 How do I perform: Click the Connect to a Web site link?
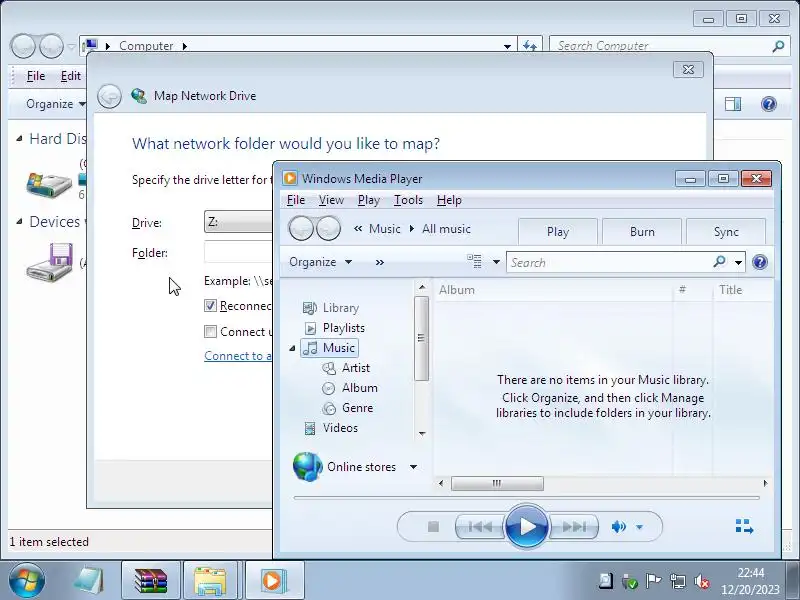[238, 356]
